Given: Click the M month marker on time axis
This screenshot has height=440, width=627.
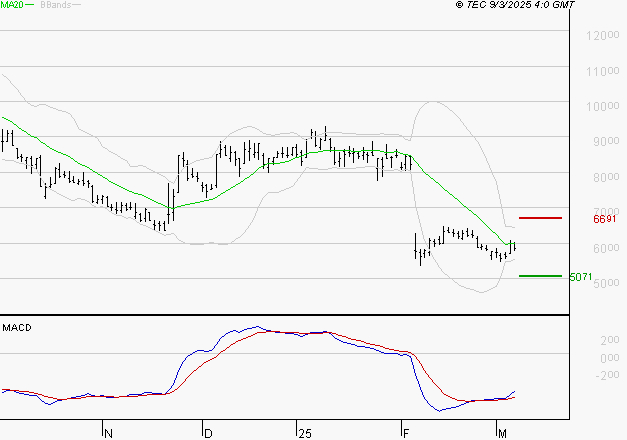Looking at the screenshot, I should click(502, 433).
